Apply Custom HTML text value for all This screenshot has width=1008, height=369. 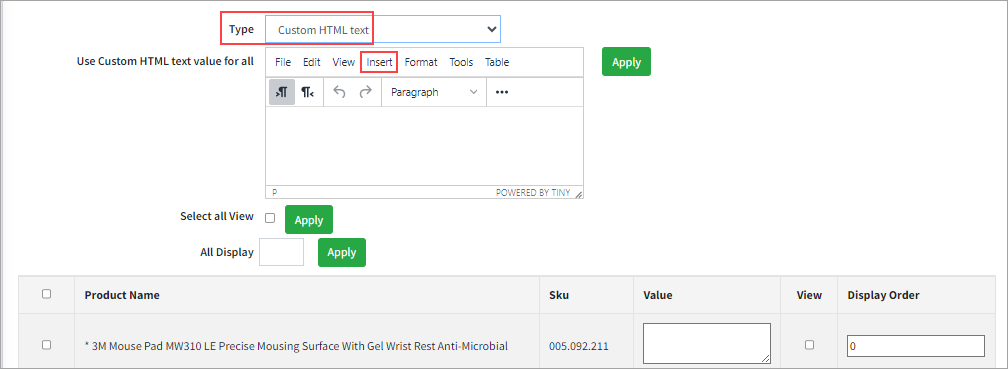(626, 62)
